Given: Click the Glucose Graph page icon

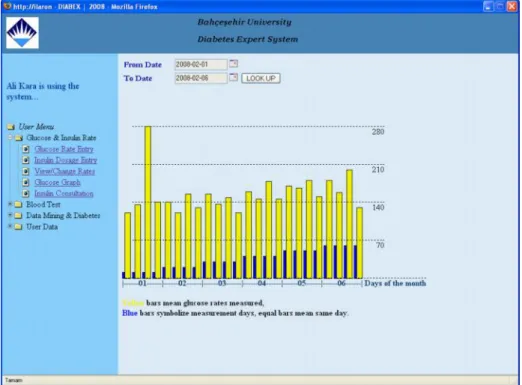Looking at the screenshot, I should pos(26,182).
